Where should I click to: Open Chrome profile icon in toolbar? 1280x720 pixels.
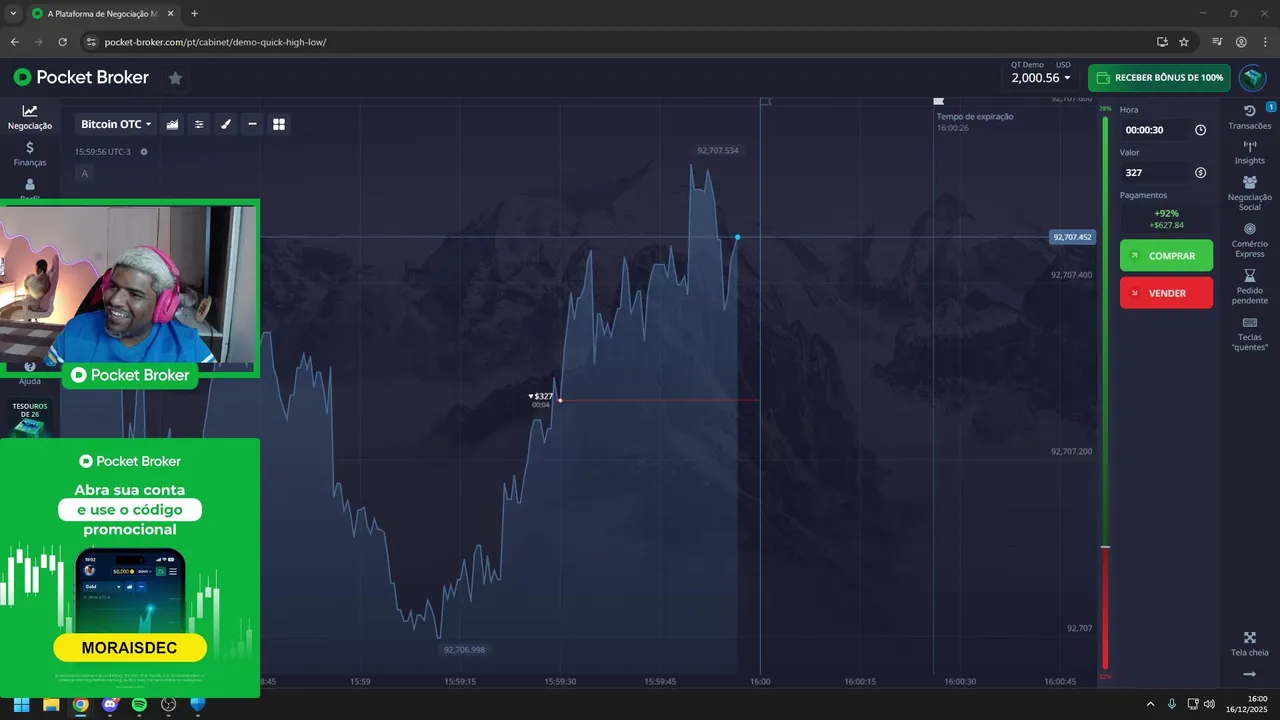tap(1241, 42)
